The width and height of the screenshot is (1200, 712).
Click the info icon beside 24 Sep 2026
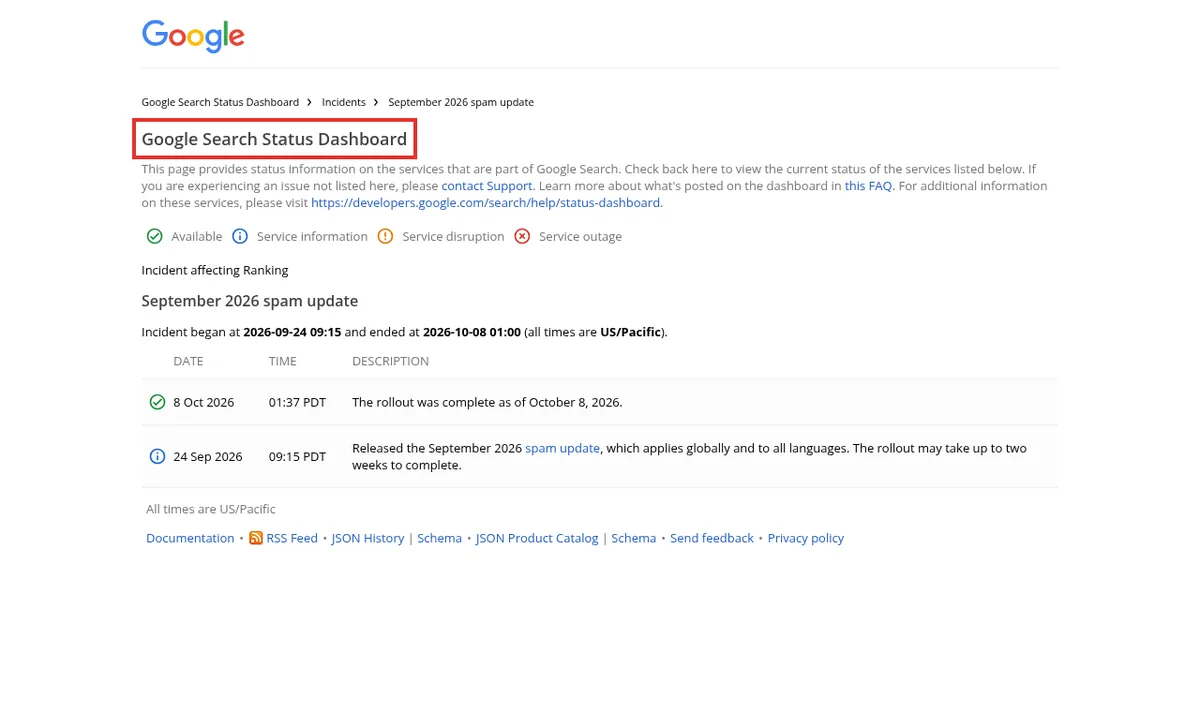157,456
